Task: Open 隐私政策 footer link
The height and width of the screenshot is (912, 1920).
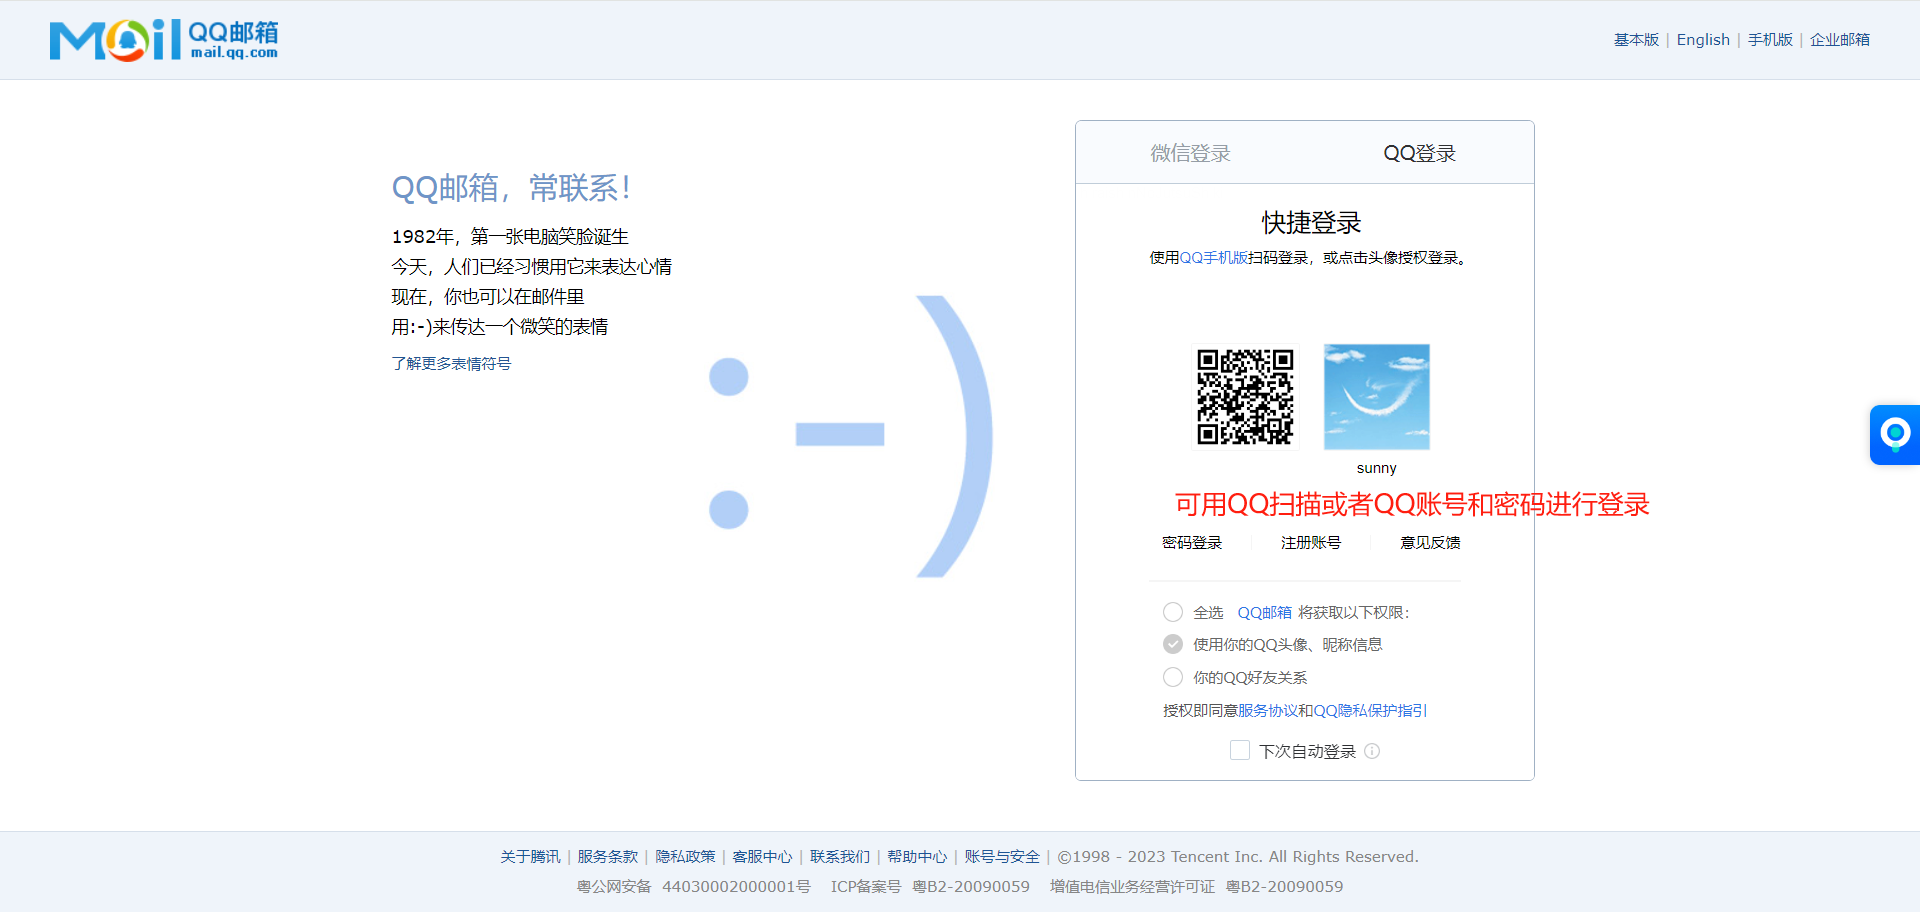Action: (685, 856)
